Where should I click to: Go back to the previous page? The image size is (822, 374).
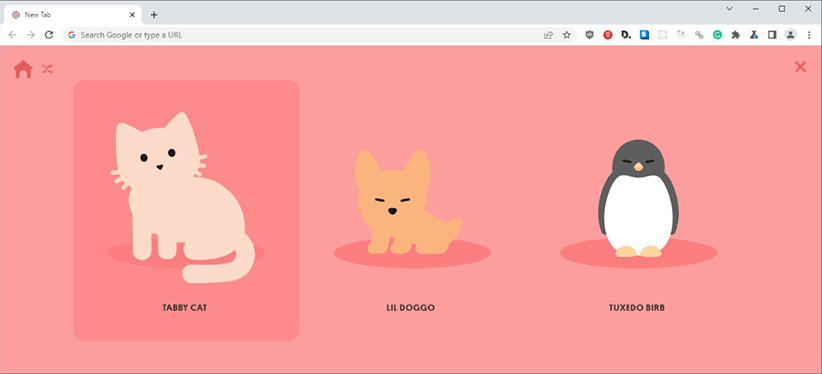(x=13, y=35)
